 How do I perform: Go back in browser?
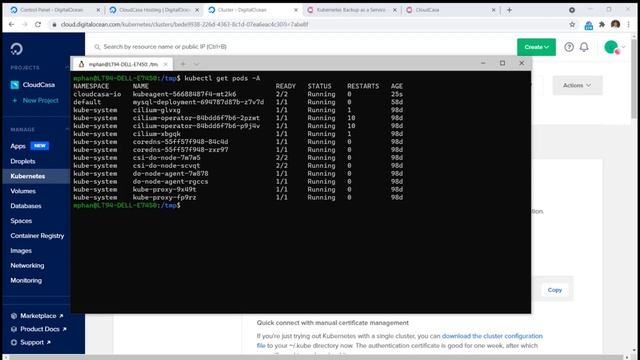11,24
